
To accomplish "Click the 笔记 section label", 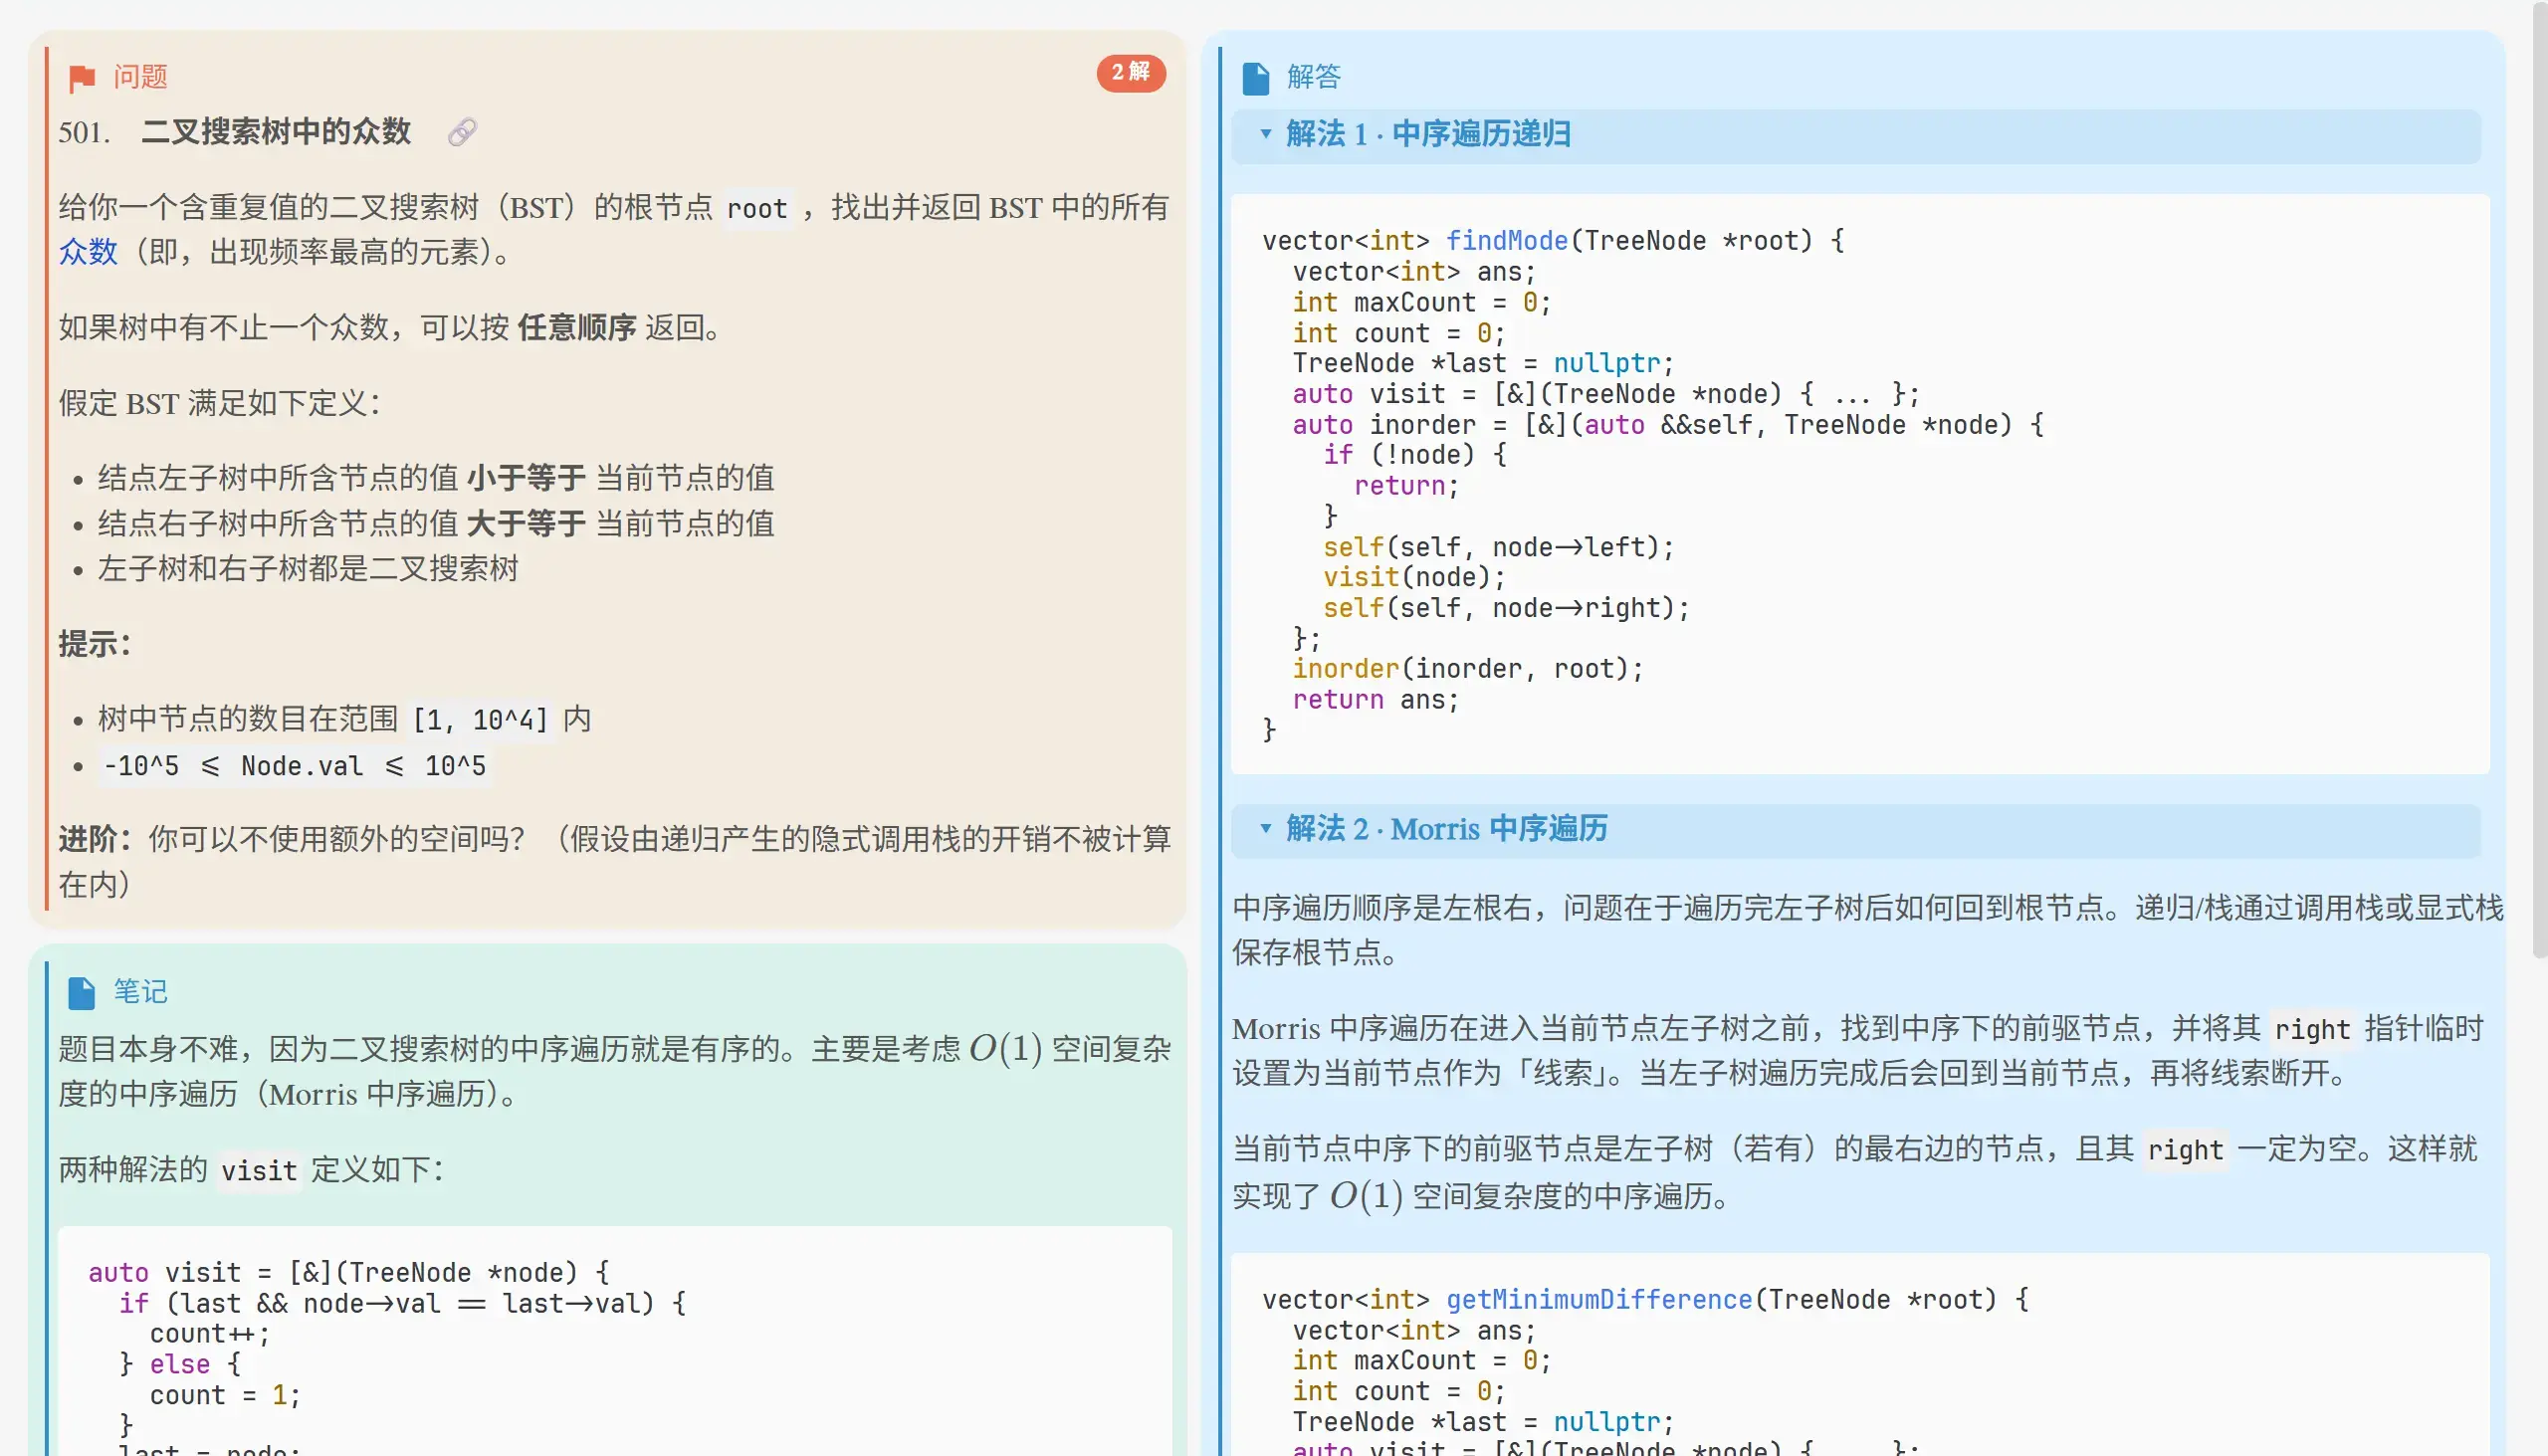I will point(140,991).
